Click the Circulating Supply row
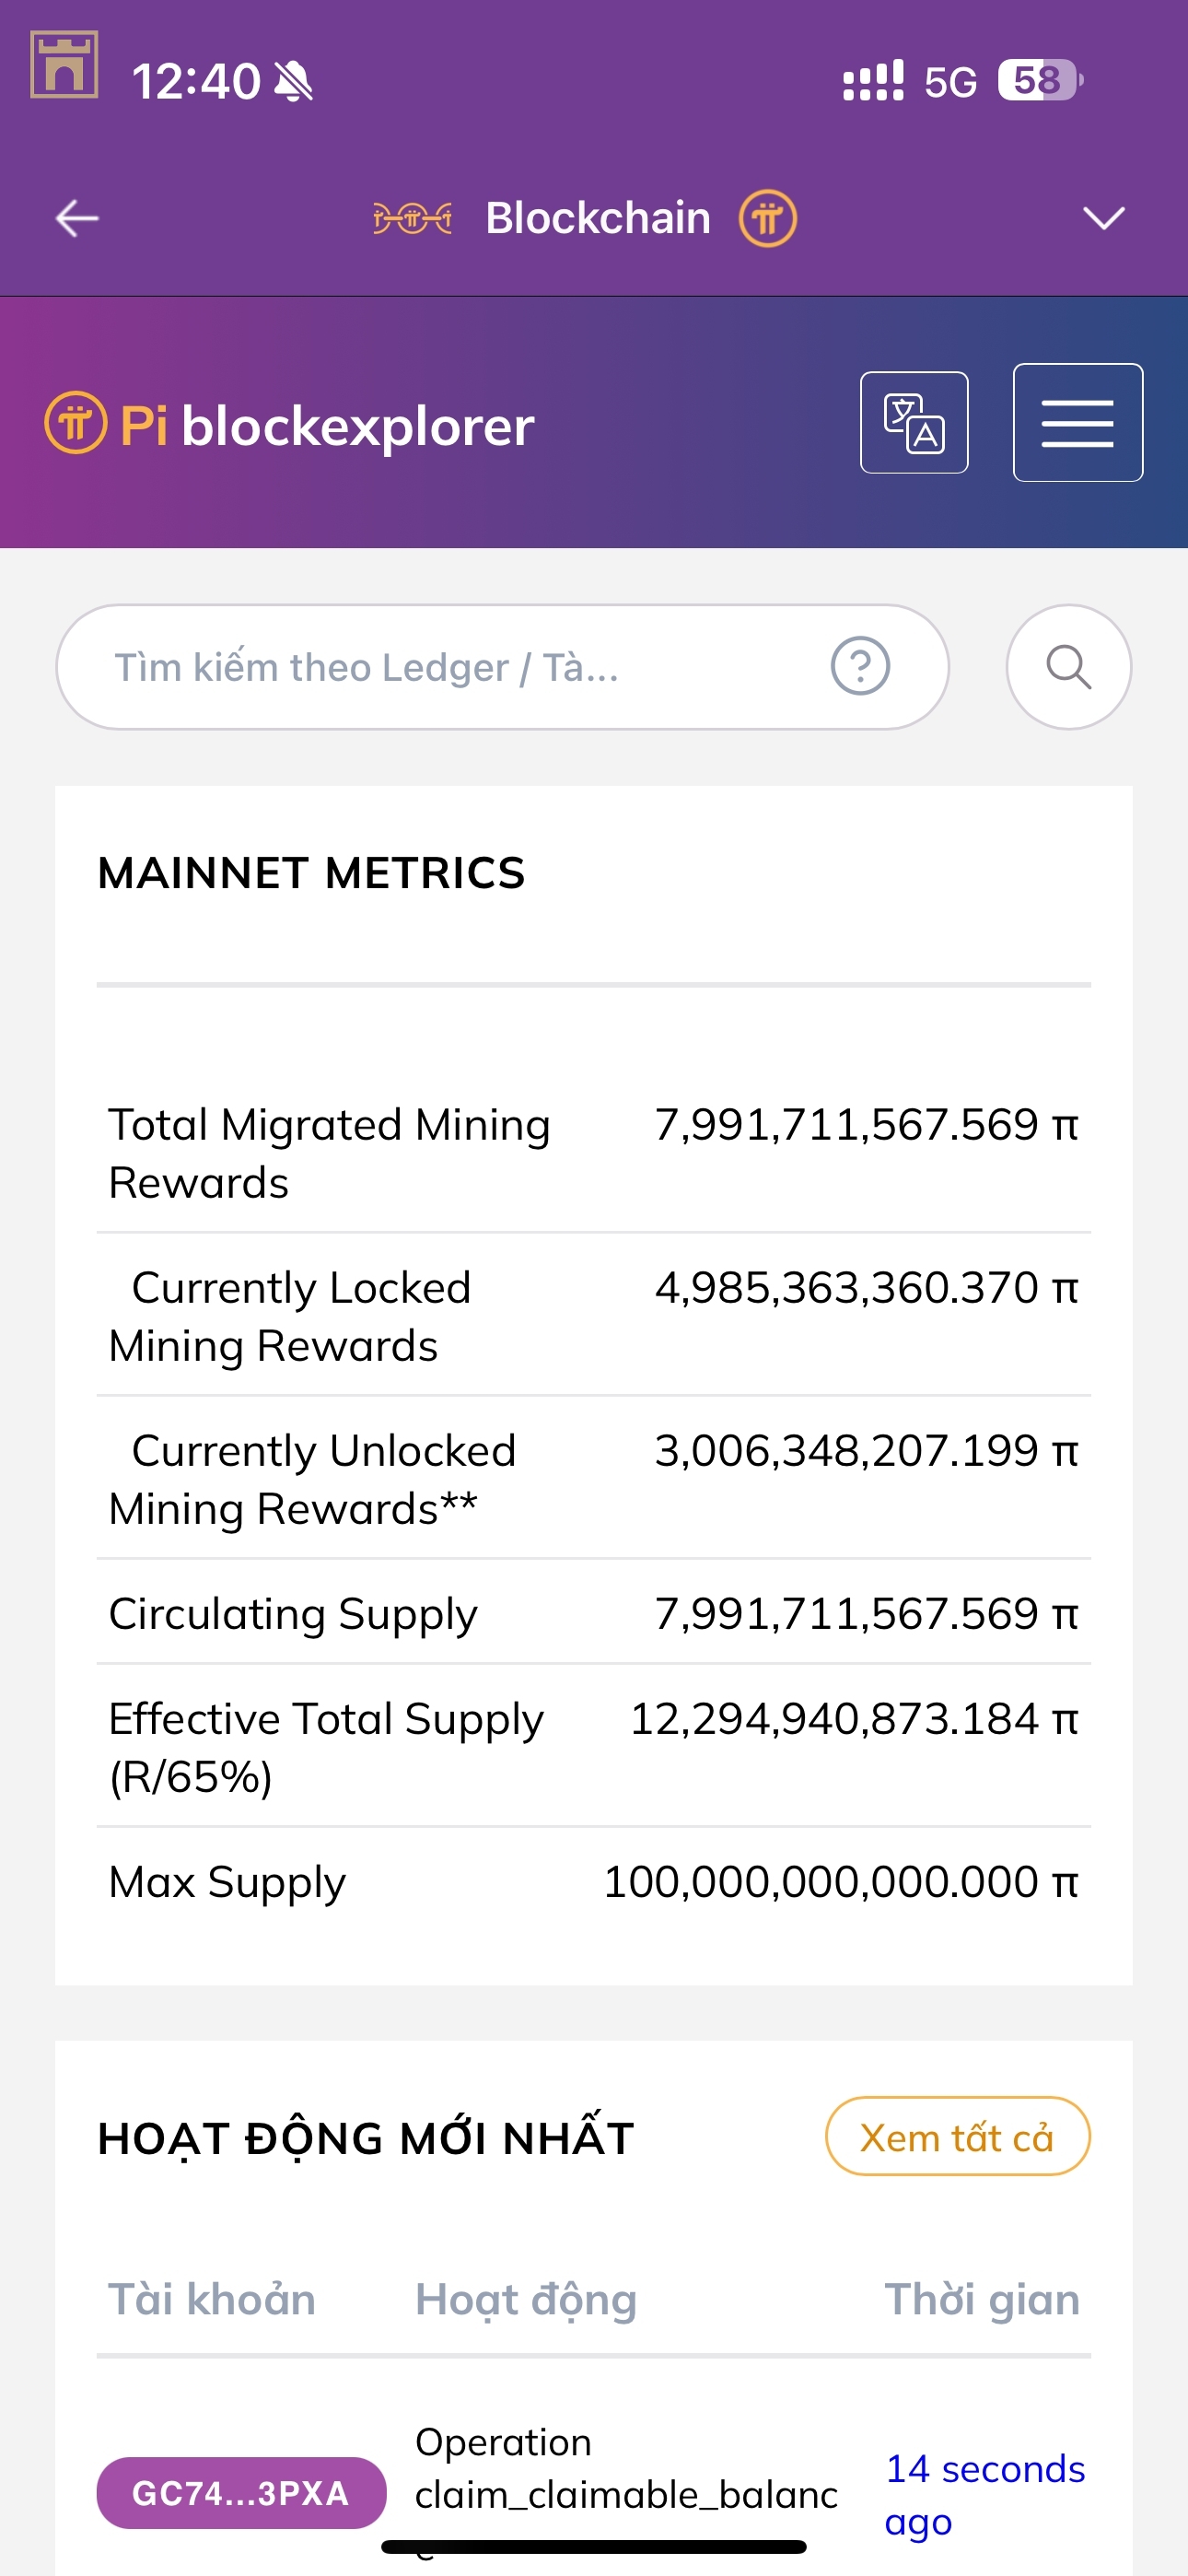Screen dimensions: 1188x2576 click(x=593, y=1613)
